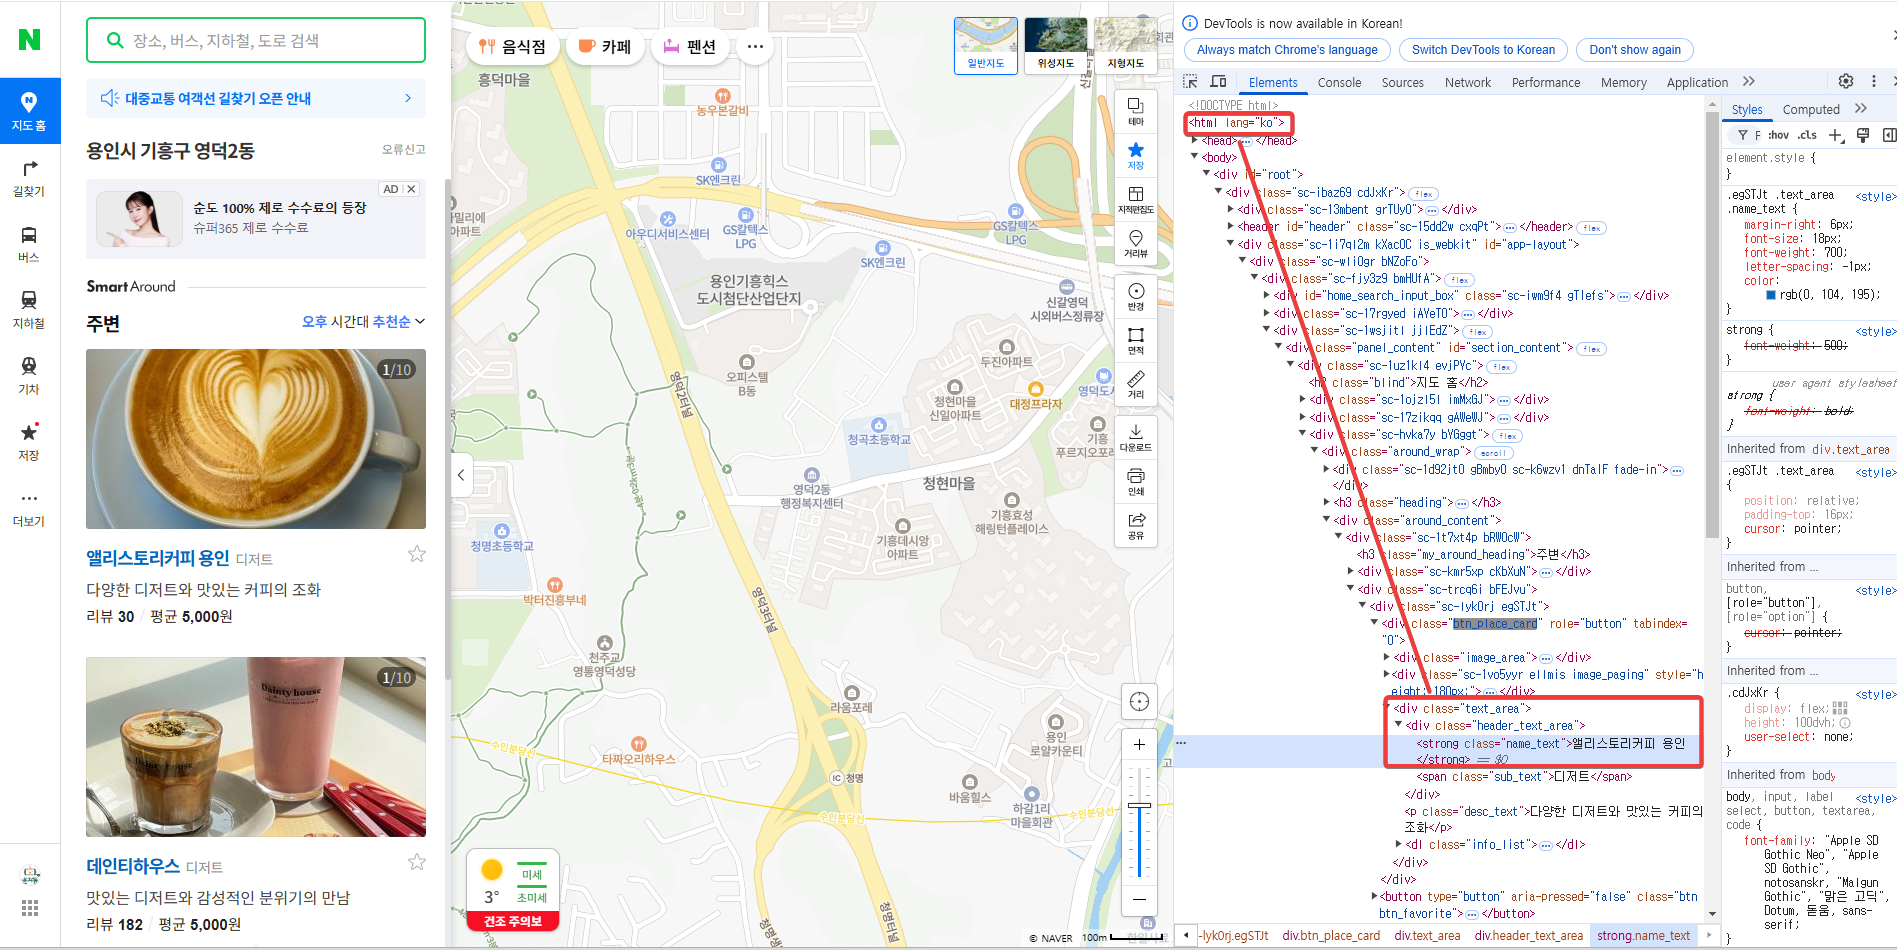Click the 인쇄 print map tool
The image size is (1897, 950).
(1136, 481)
